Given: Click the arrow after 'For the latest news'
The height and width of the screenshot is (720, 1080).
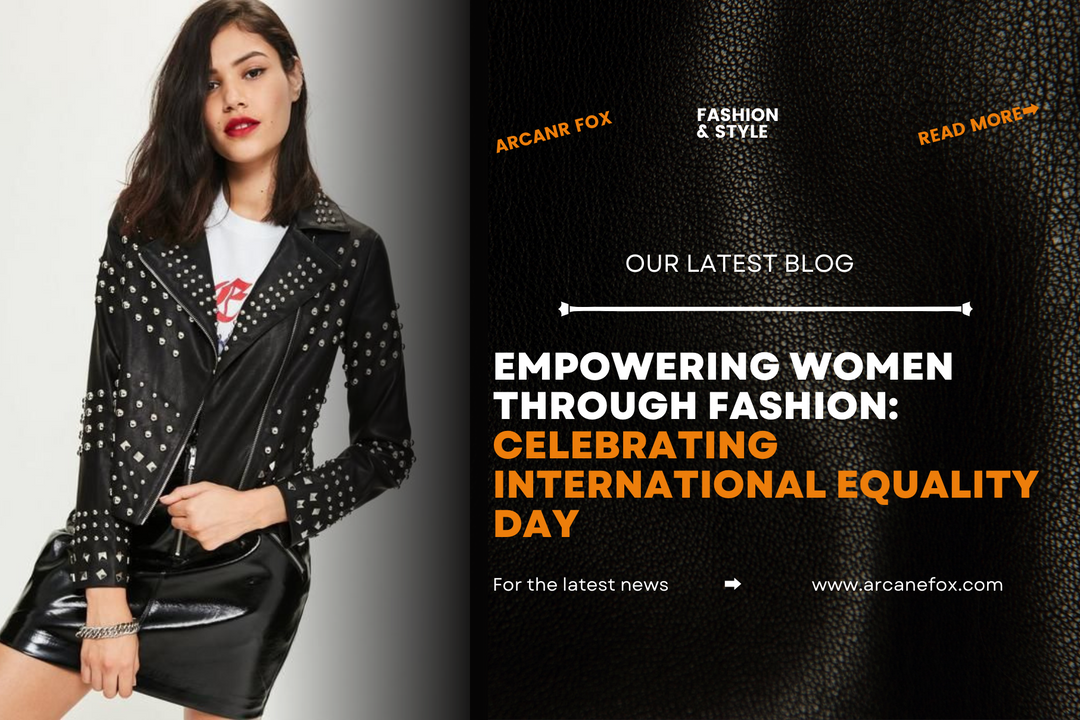Looking at the screenshot, I should pyautogui.click(x=733, y=584).
